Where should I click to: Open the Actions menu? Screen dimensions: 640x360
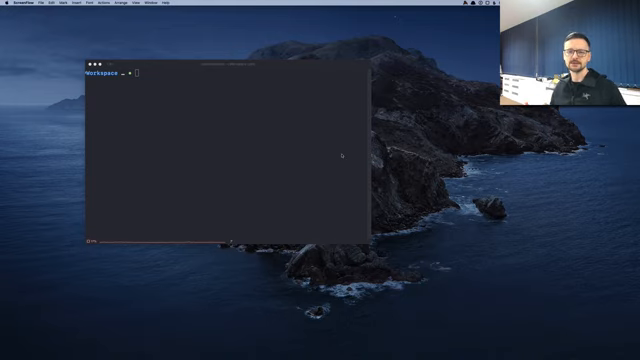(x=104, y=2)
